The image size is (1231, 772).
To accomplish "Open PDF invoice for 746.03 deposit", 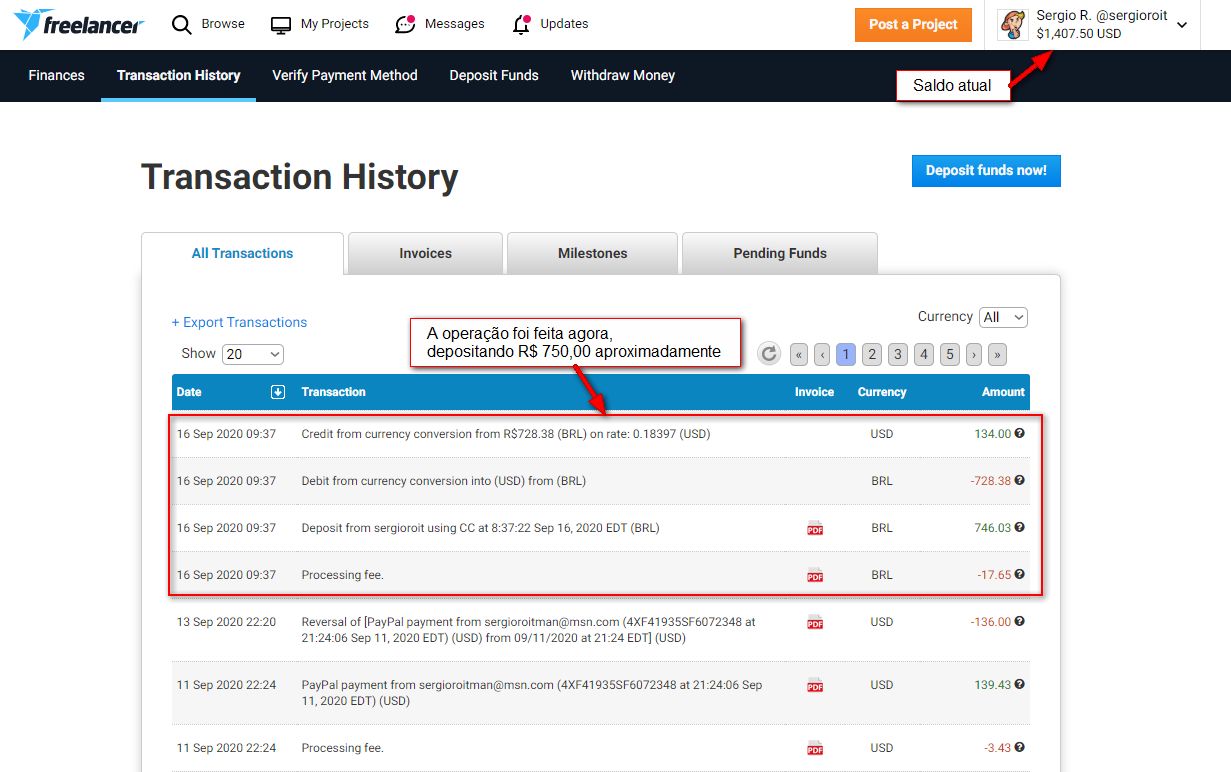I will click(815, 528).
